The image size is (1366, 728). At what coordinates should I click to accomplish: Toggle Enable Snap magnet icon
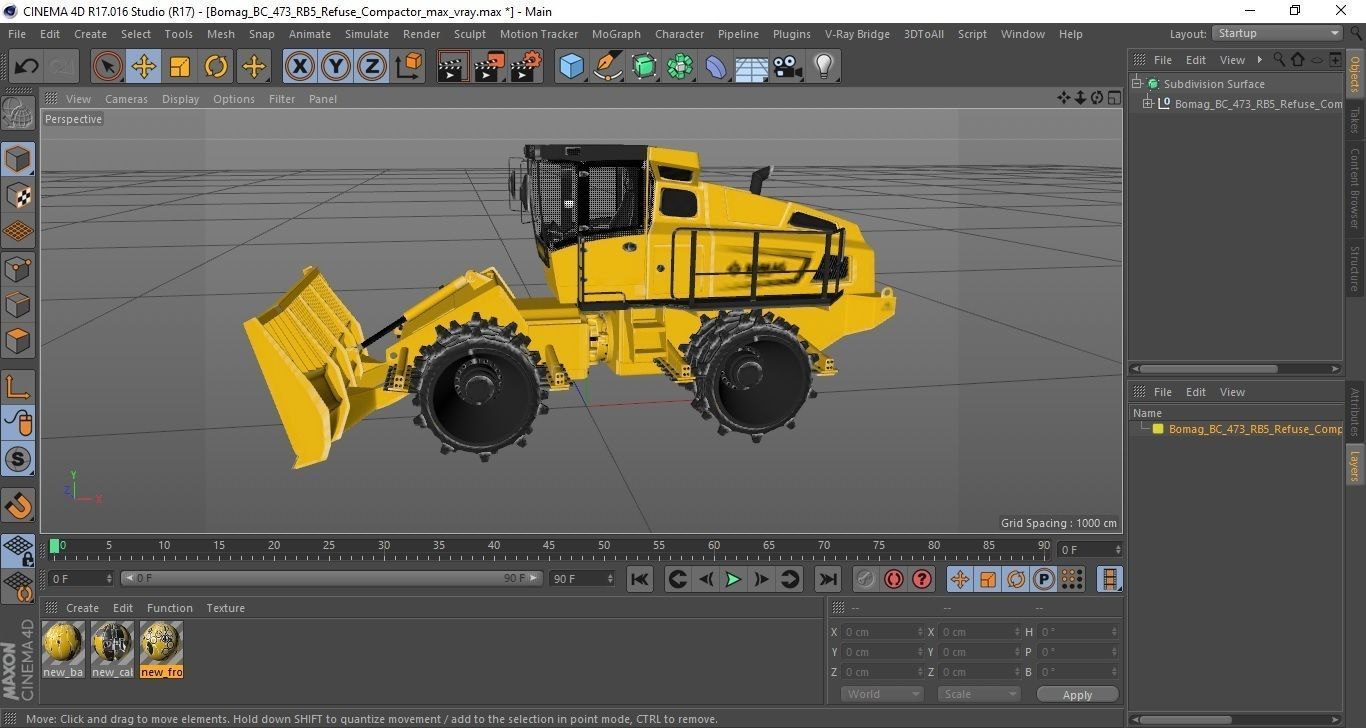[18, 505]
